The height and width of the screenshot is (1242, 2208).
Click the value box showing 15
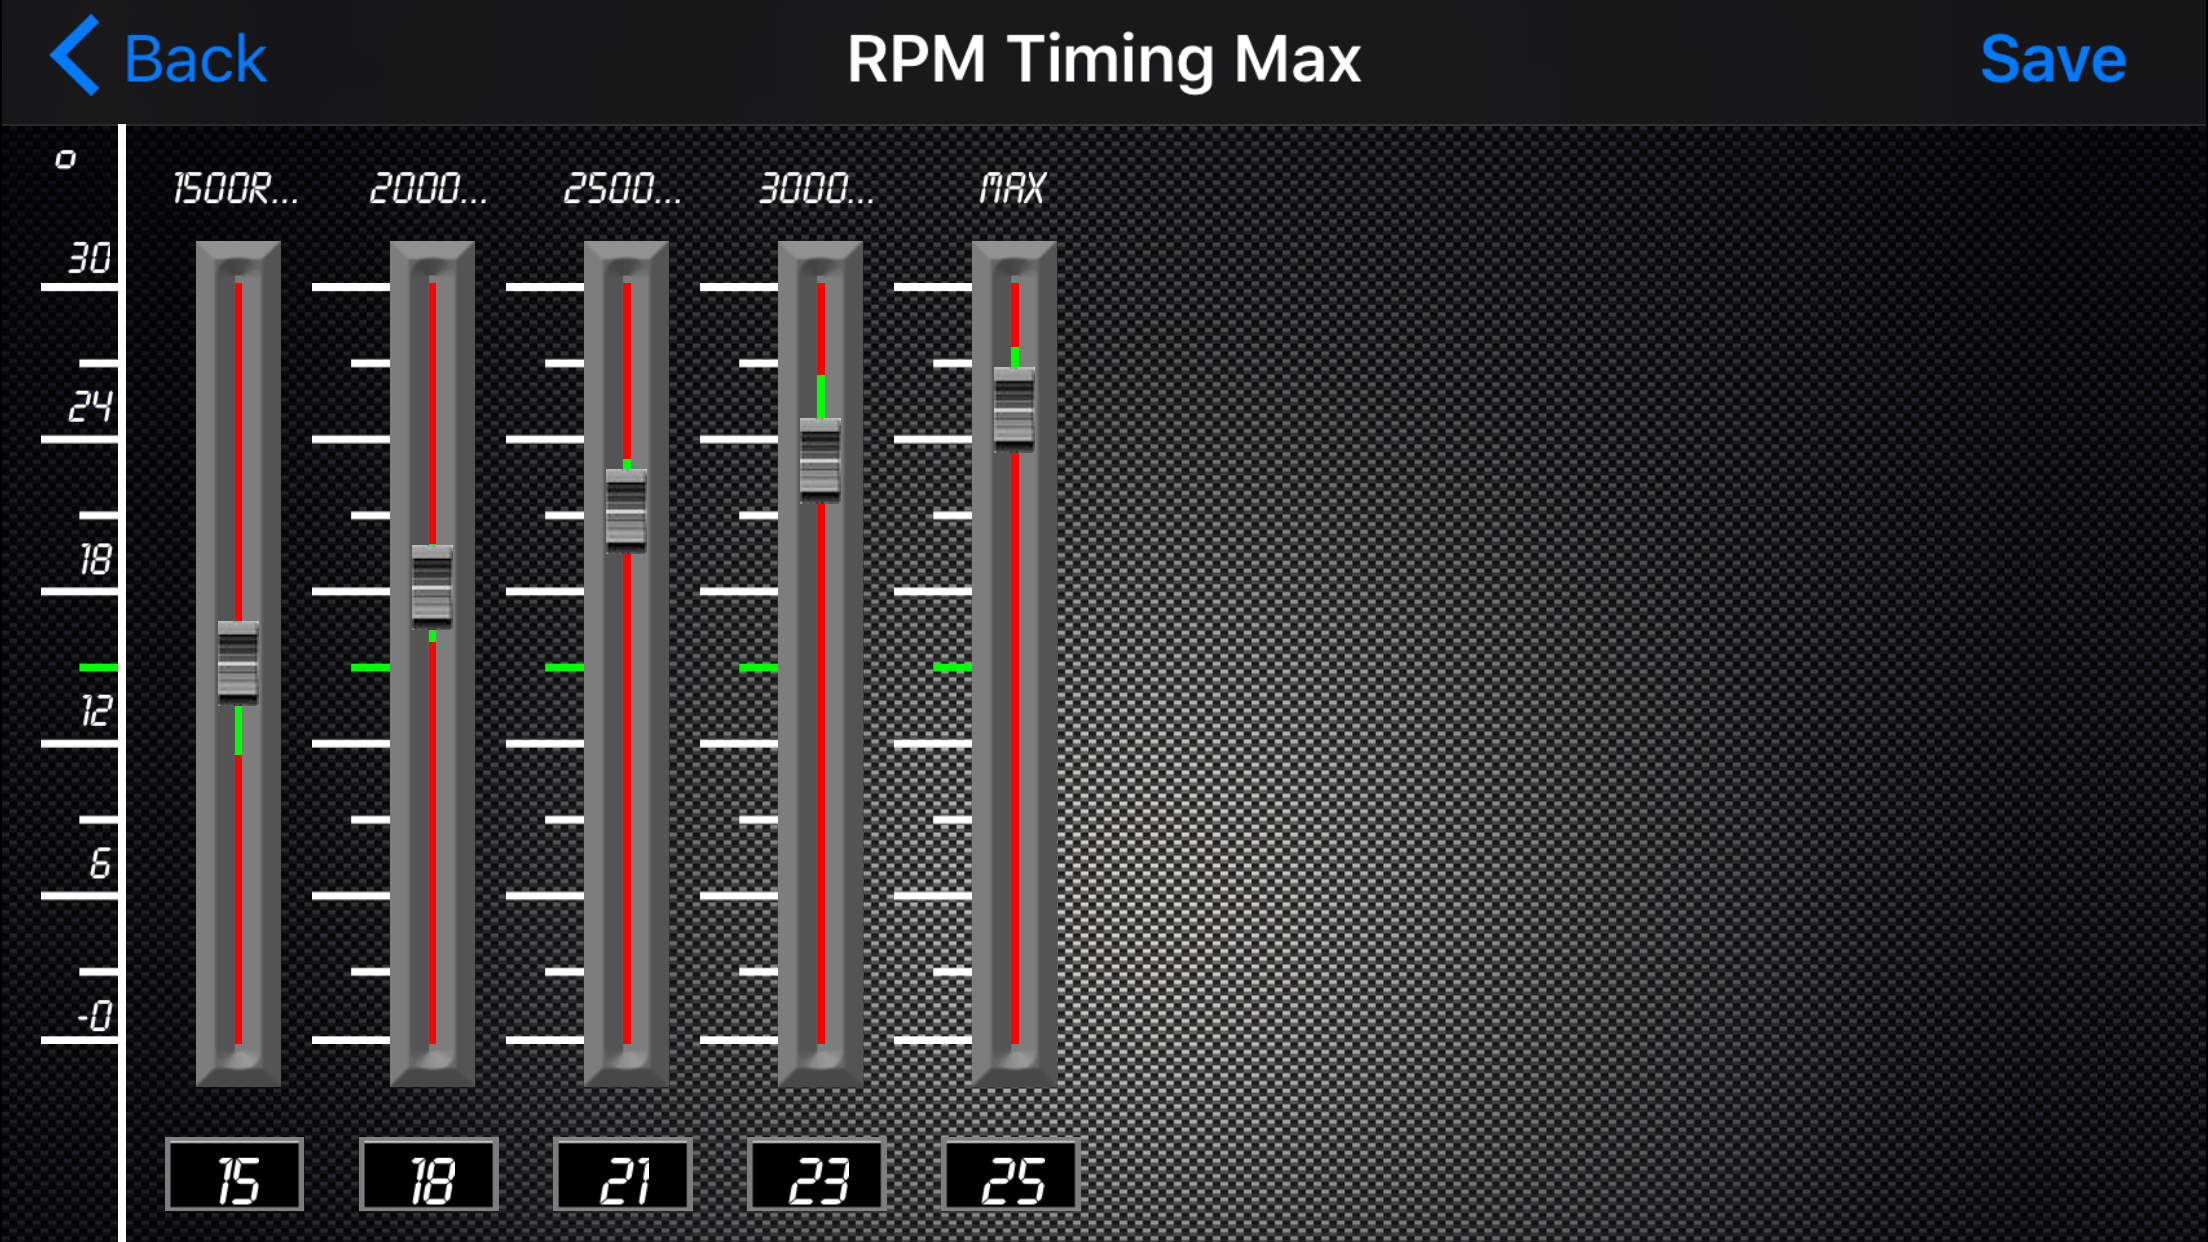[235, 1176]
